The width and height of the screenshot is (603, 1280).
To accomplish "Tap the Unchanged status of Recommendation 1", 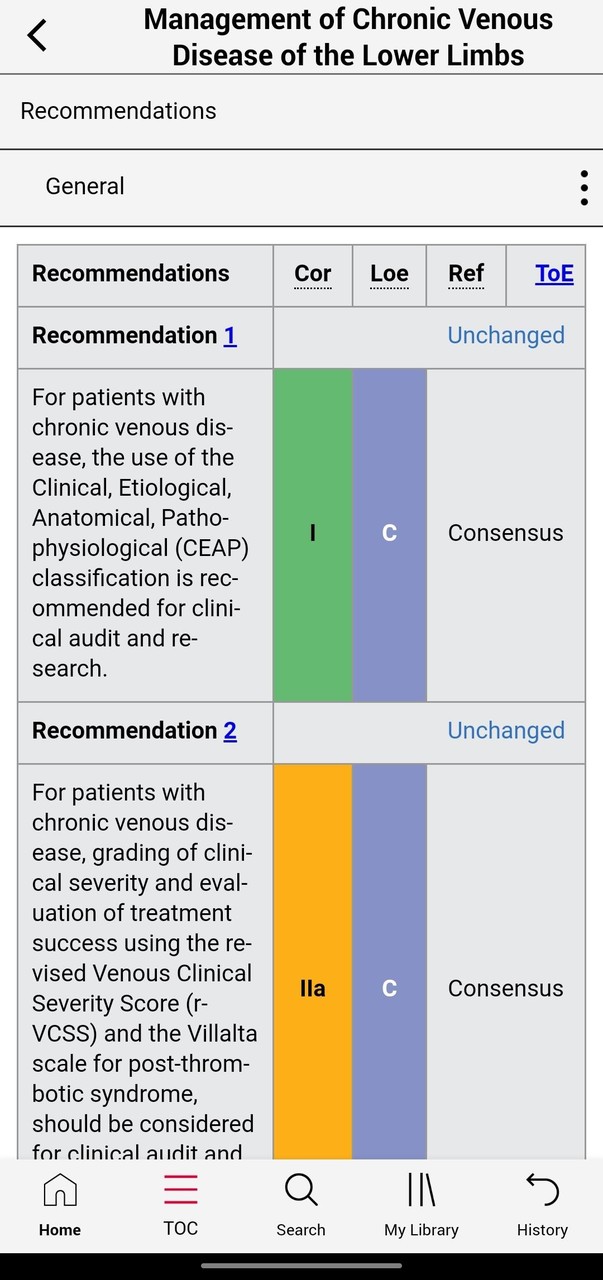I will coord(506,335).
